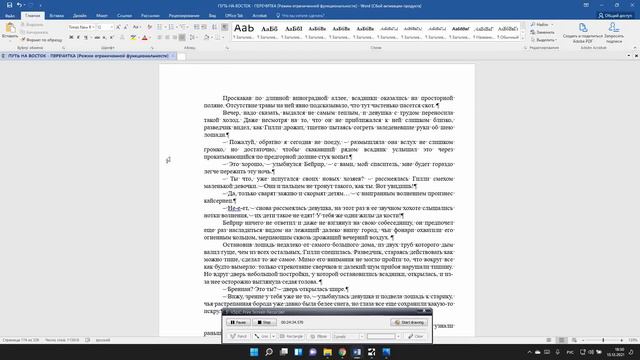Apply underline formatting (Ч)
640x360 pixels.
[86, 38]
